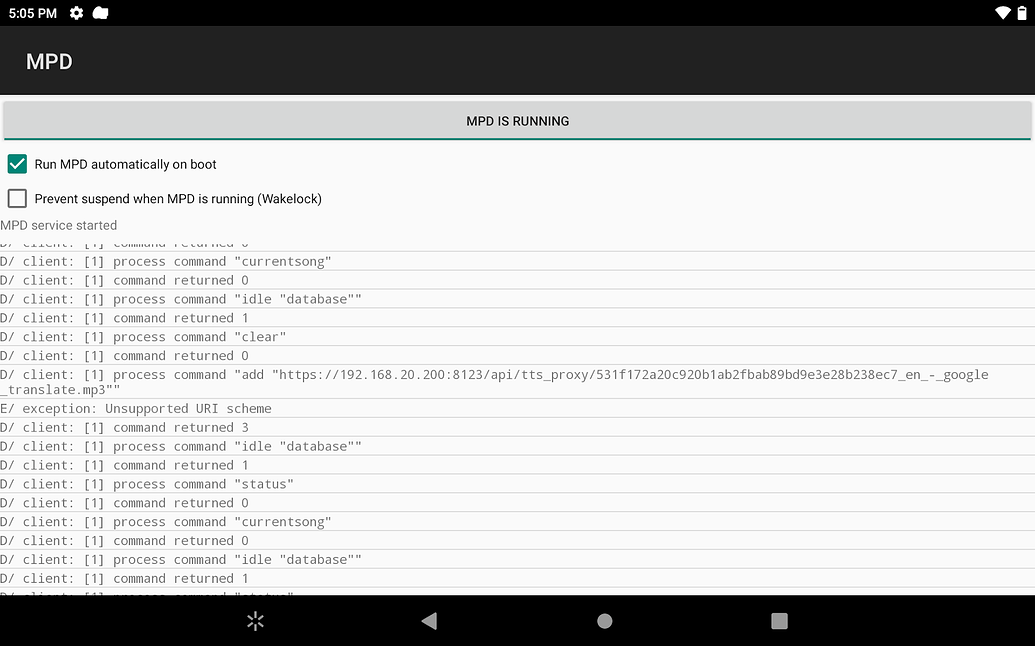Viewport: 1035px width, 646px height.
Task: Tap the MPD service started status text
Action: tap(58, 225)
